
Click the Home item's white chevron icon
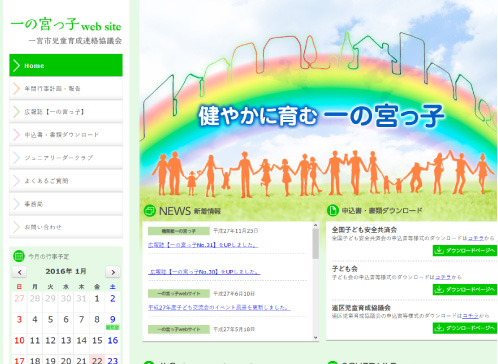16,66
